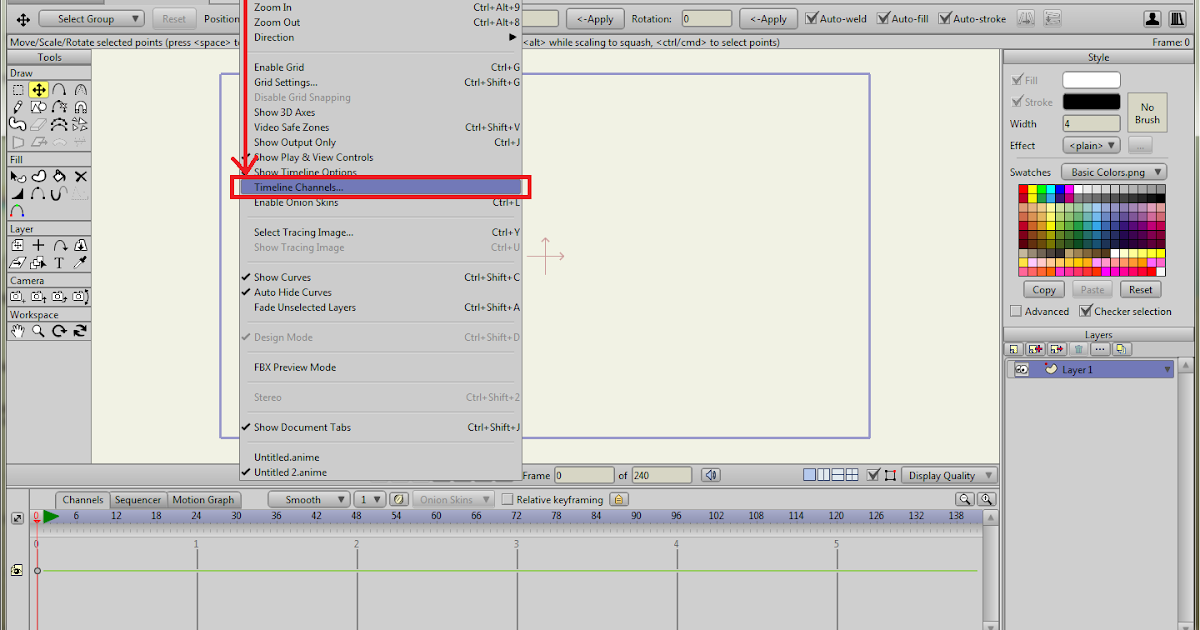The height and width of the screenshot is (630, 1200).
Task: Open the Display Quality dropdown
Action: click(x=949, y=476)
